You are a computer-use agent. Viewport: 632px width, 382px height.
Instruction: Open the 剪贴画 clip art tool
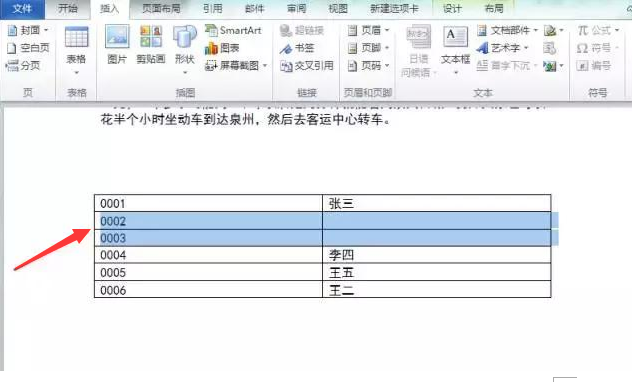[151, 44]
